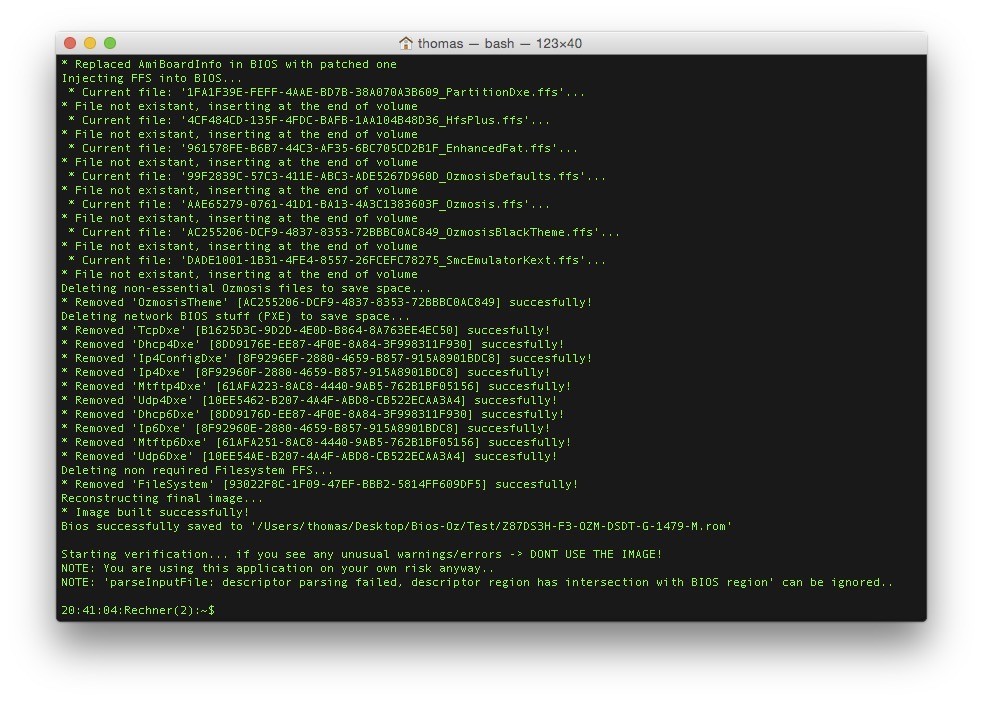Click the Removed 'Udp6Dxe' line
The width and height of the screenshot is (983, 702).
tap(309, 456)
